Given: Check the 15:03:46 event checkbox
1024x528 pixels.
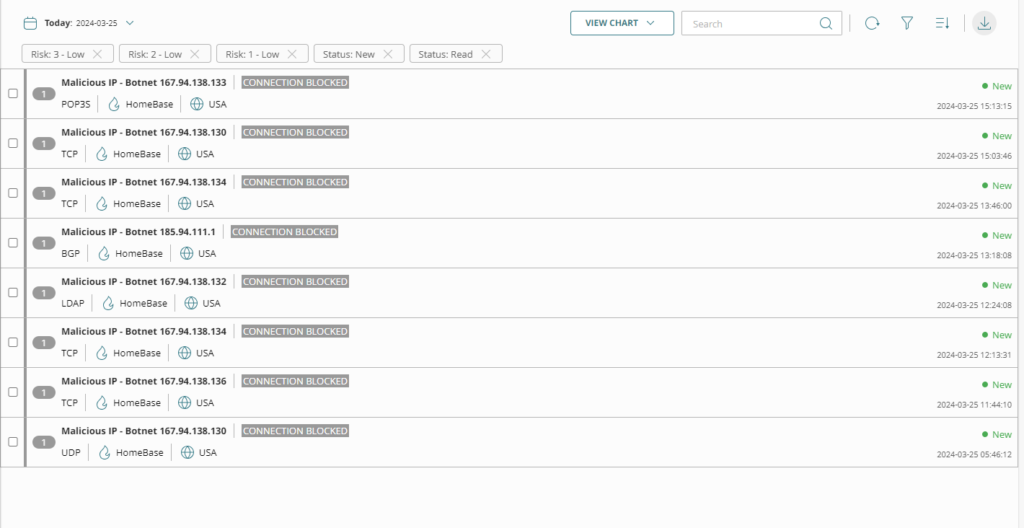Looking at the screenshot, I should point(13,143).
